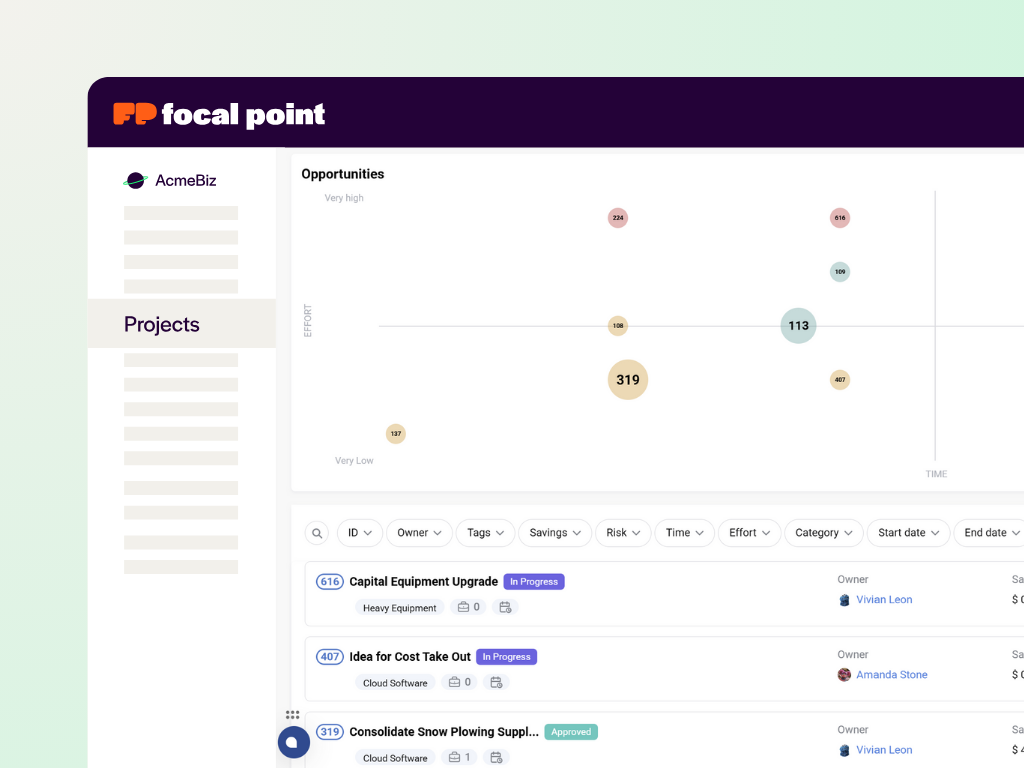Viewport: 1024px width, 768px height.
Task: Open the Start date filter dropdown
Action: [x=908, y=533]
